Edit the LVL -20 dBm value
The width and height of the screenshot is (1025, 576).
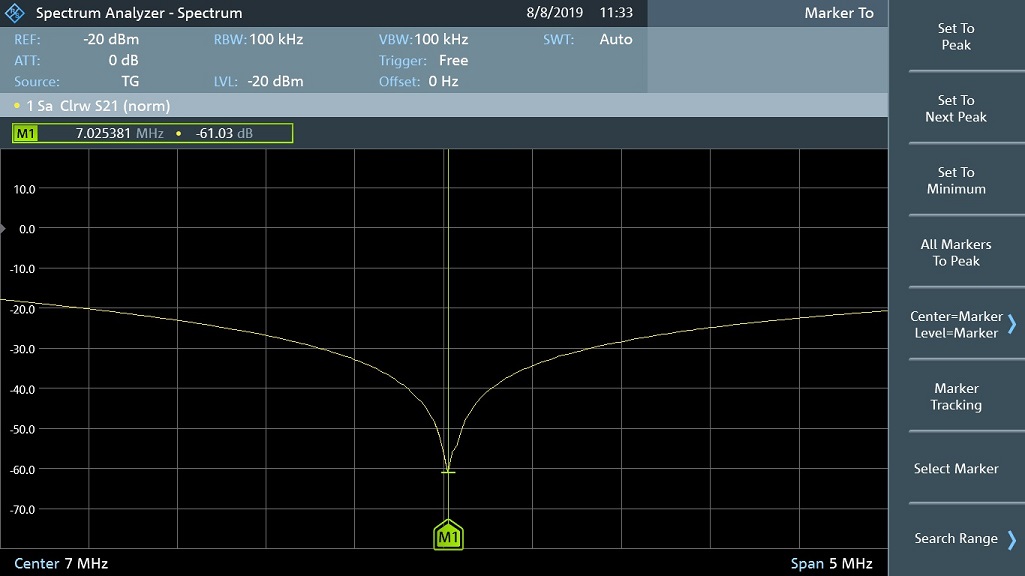(275, 81)
